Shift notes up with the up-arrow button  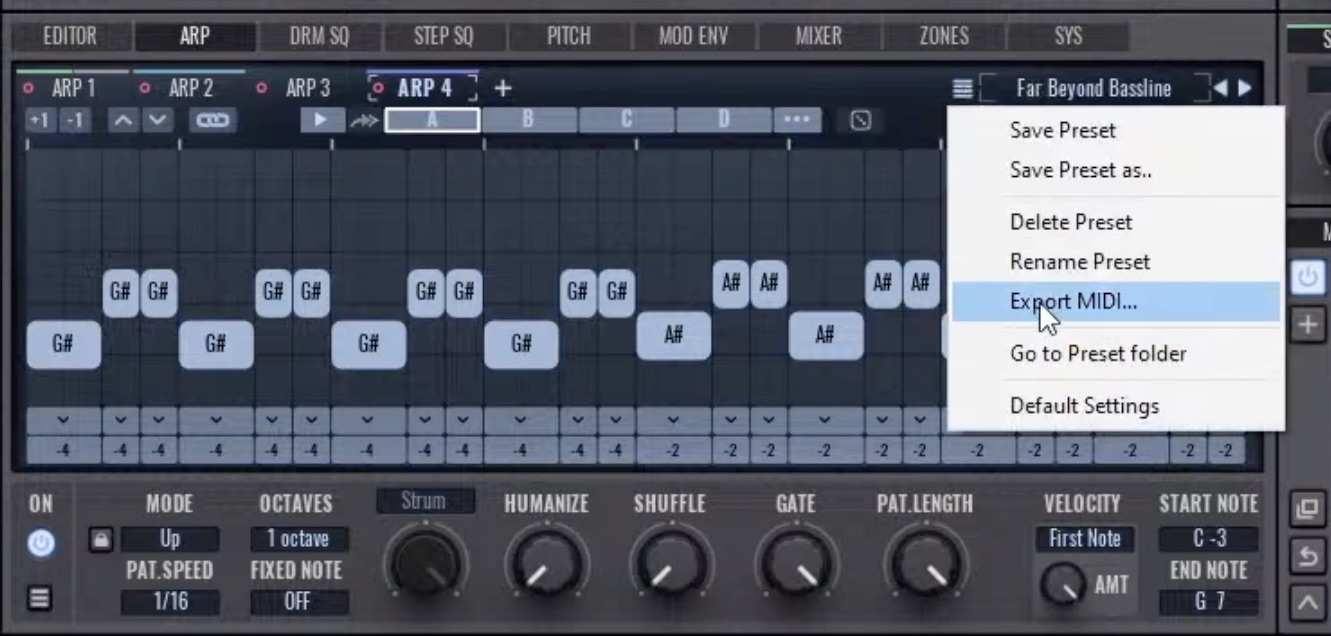[123, 120]
